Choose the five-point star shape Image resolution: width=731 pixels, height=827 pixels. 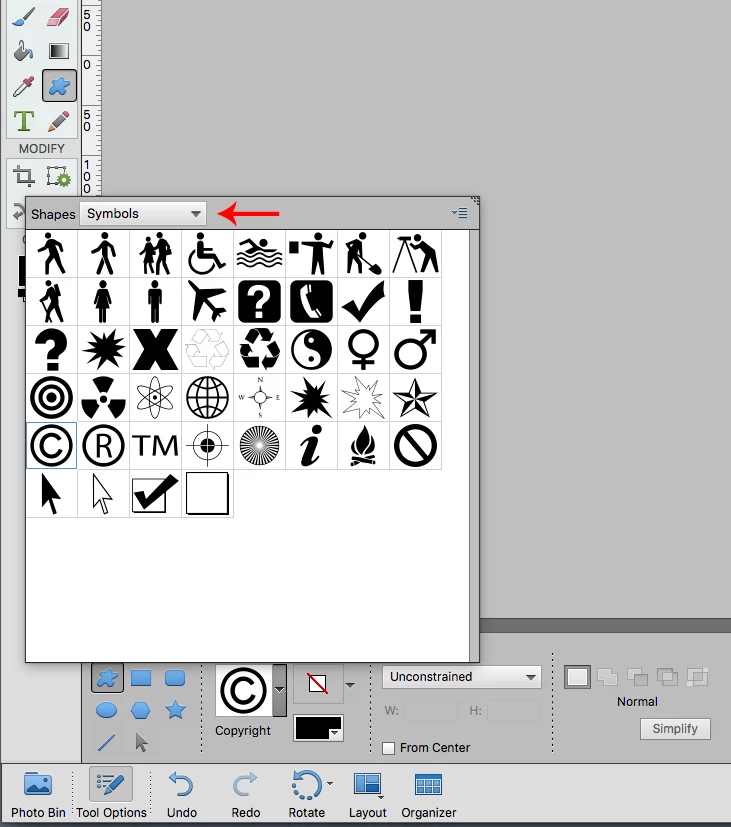coord(415,397)
